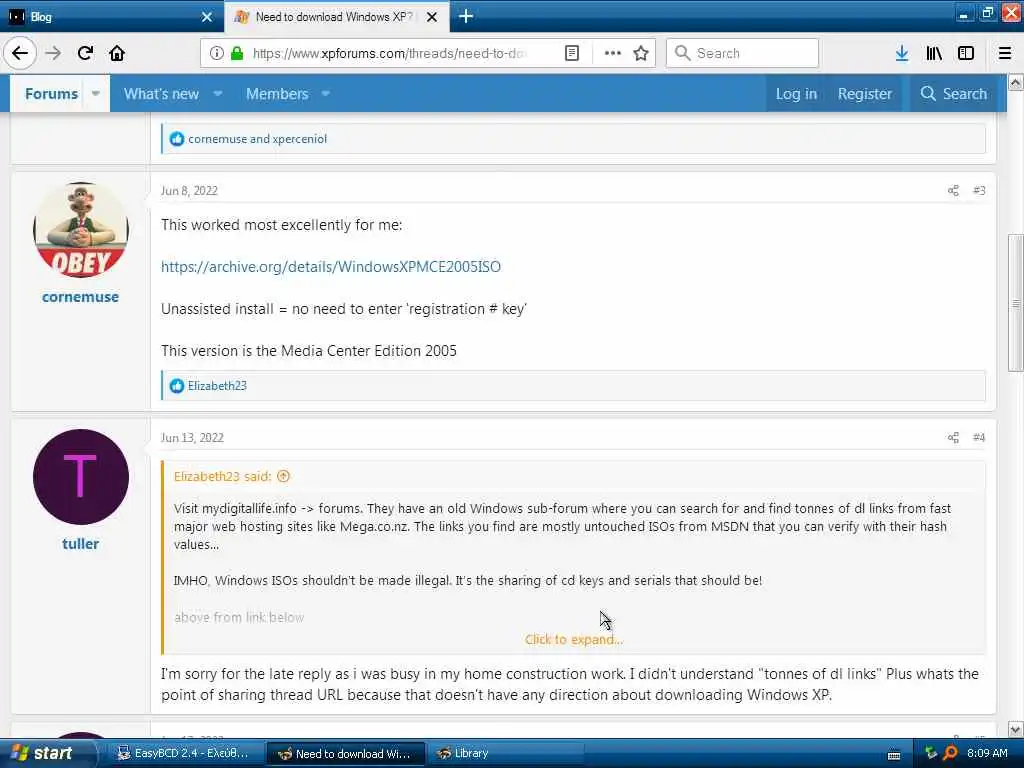Click the browser forward arrow
Screen dimensions: 1024x768
(x=53, y=53)
